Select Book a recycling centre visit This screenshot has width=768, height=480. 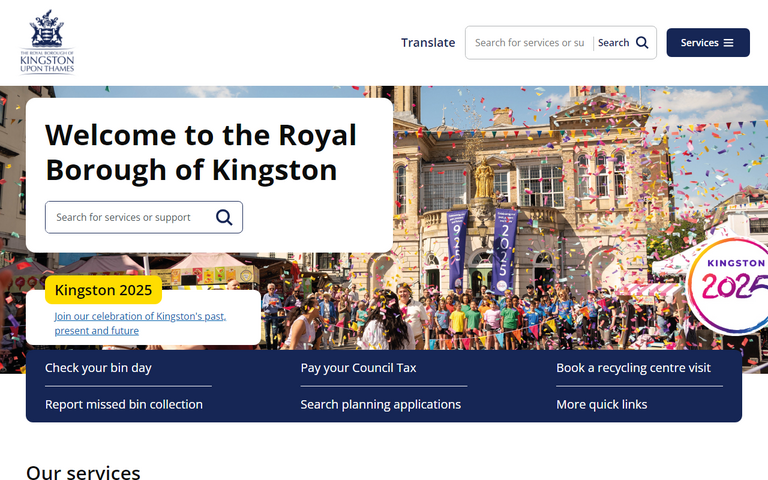[633, 368]
